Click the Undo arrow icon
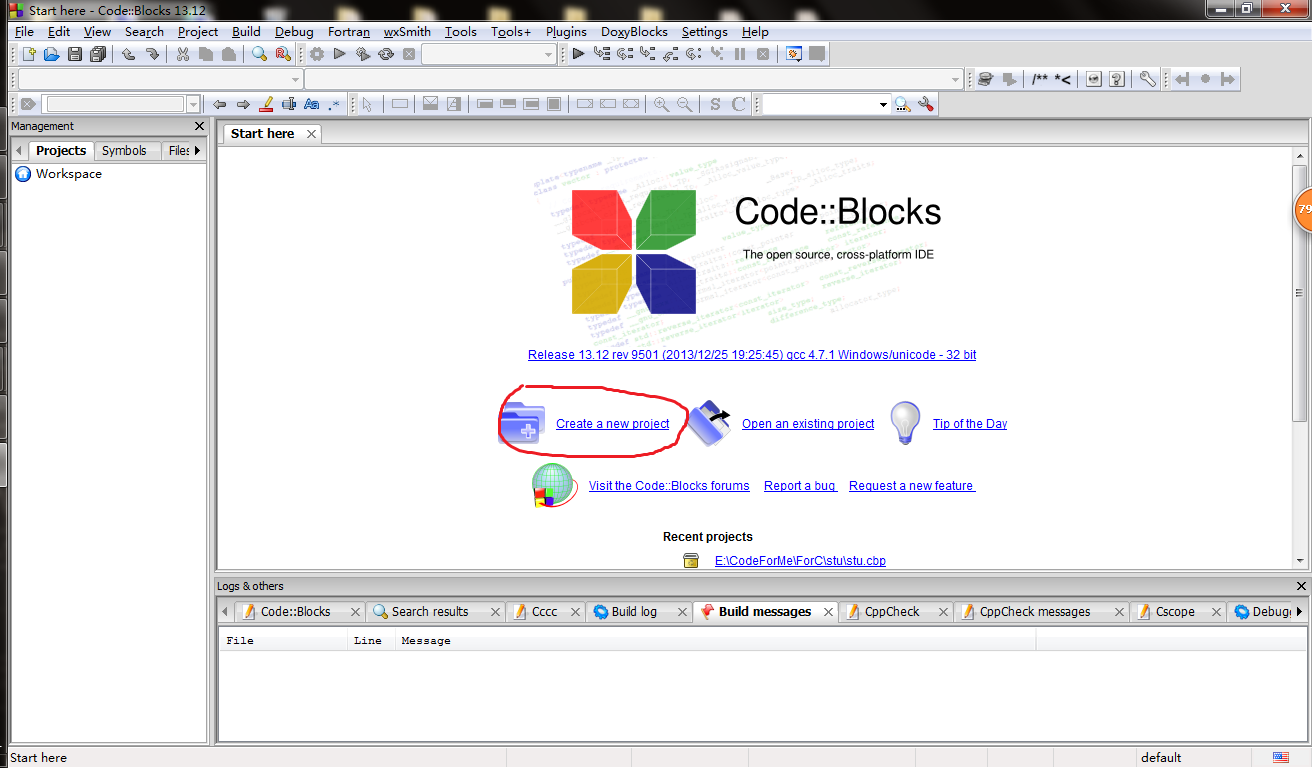 point(129,54)
